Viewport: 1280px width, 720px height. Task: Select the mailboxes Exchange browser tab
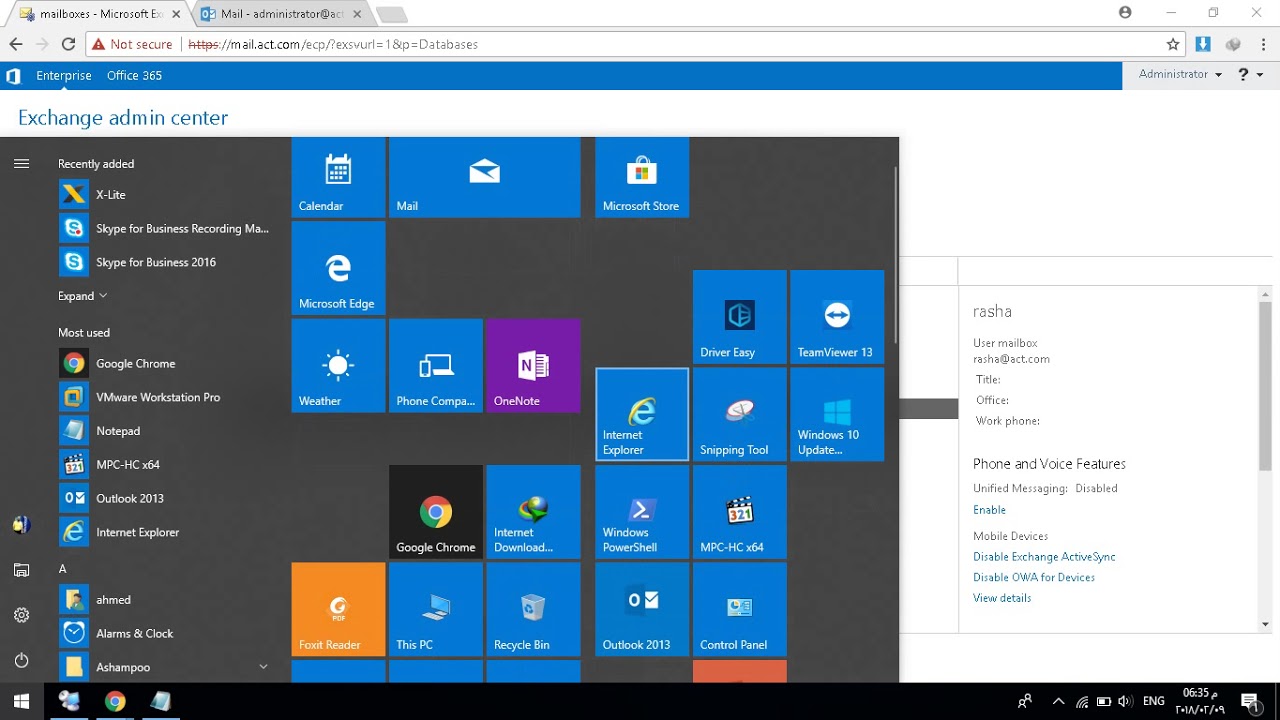(96, 14)
